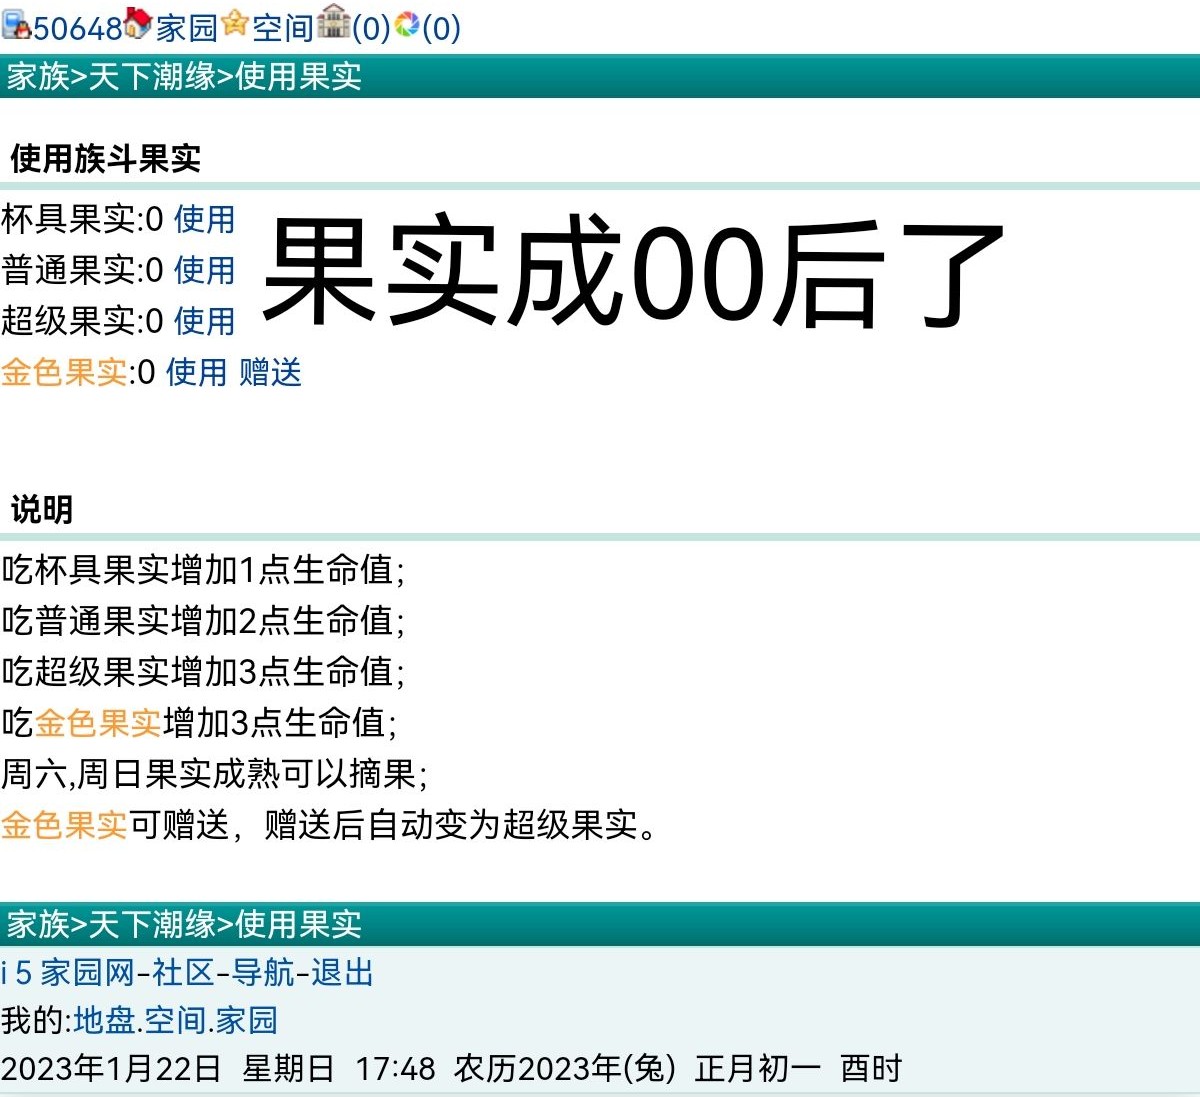Open 家园 link in the top bar
This screenshot has width=1200, height=1097.
coord(186,28)
